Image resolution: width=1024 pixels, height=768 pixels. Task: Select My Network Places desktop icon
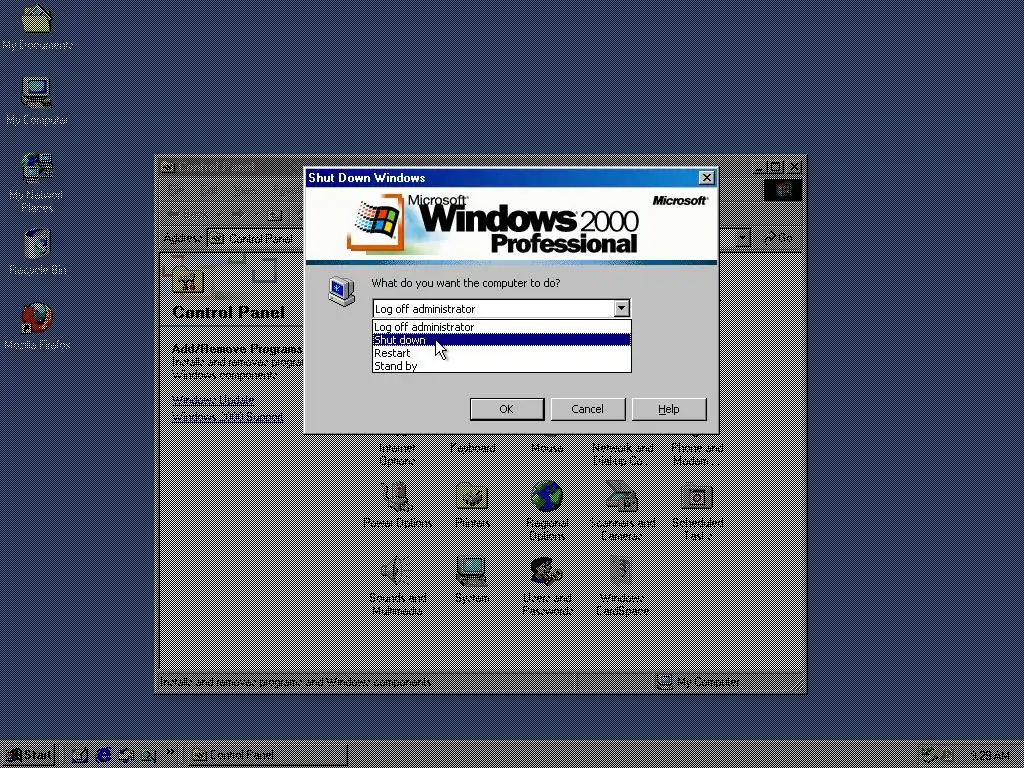point(37,182)
